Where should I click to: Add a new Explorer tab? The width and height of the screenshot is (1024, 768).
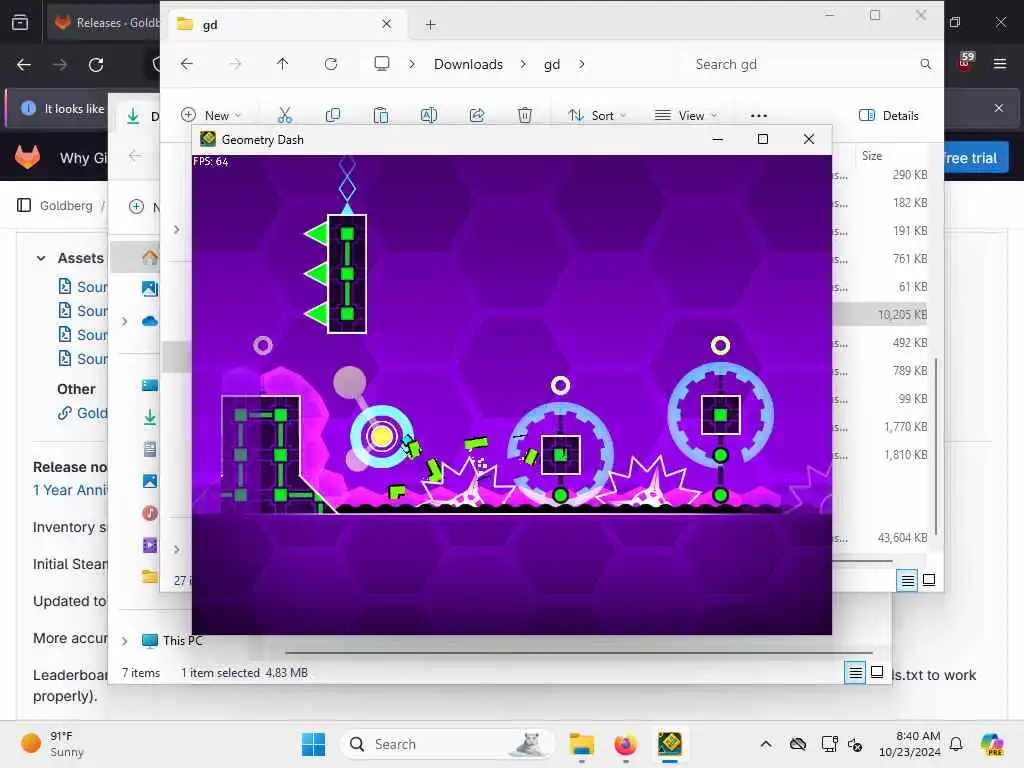click(430, 25)
